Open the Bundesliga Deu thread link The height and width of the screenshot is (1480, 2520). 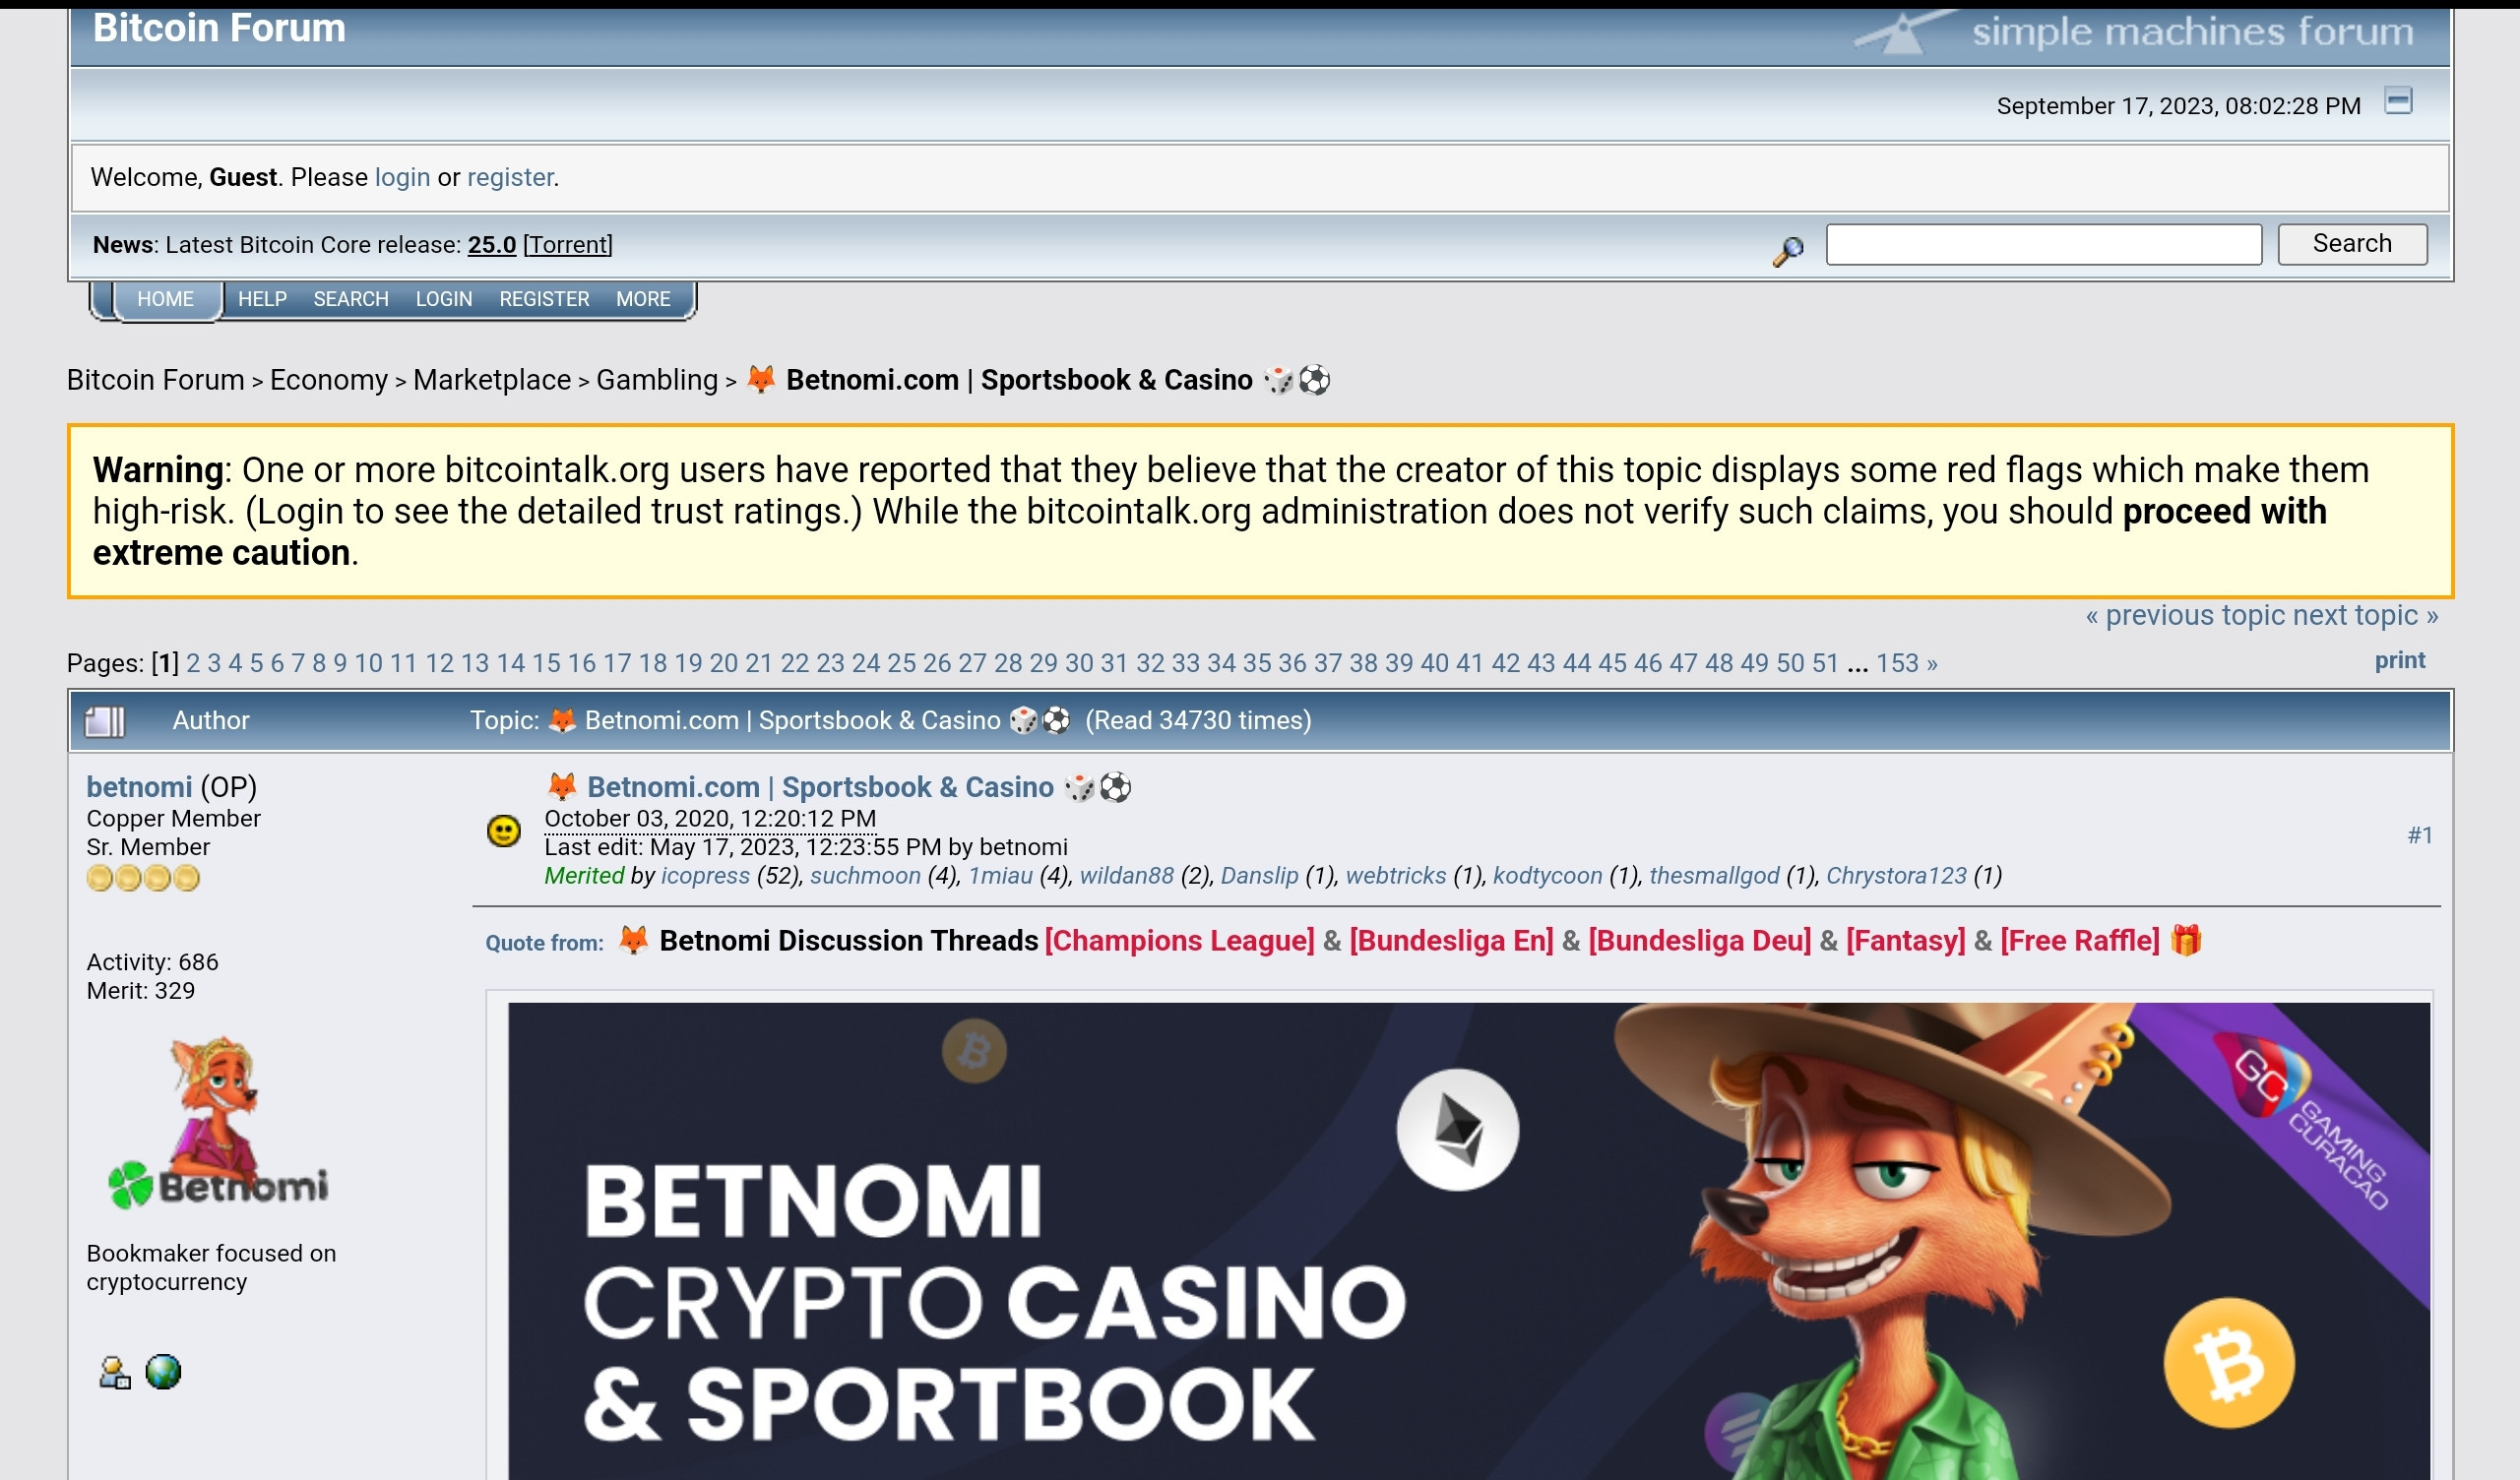click(1700, 940)
